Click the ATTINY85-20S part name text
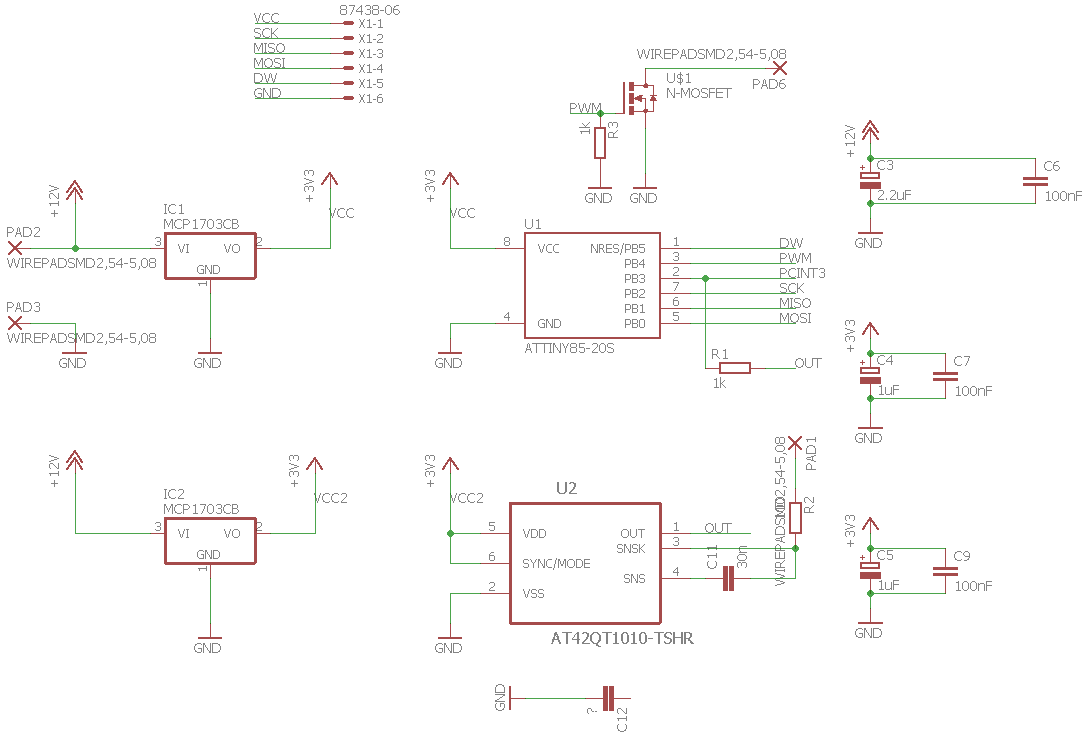Image resolution: width=1090 pixels, height=738 pixels. tap(569, 348)
